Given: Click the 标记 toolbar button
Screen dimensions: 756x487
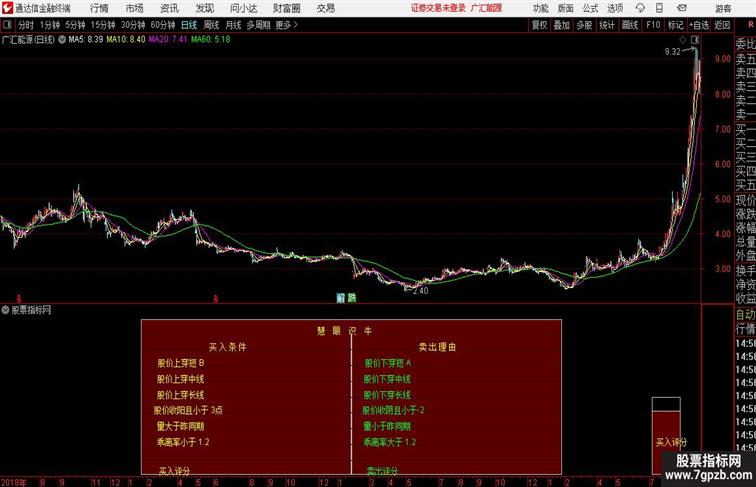Looking at the screenshot, I should coord(675,25).
